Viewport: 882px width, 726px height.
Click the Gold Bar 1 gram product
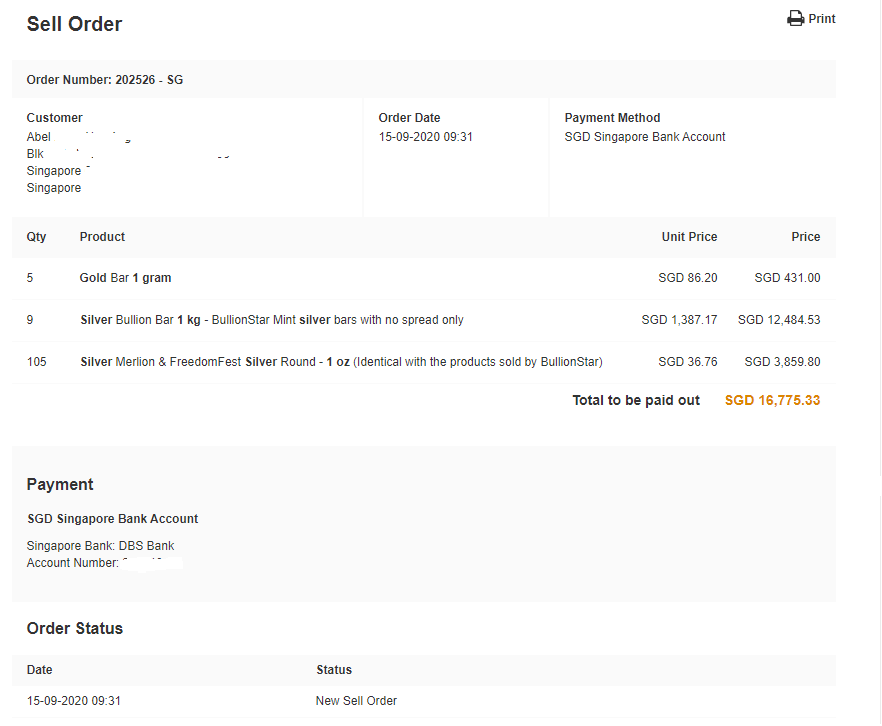coord(125,278)
